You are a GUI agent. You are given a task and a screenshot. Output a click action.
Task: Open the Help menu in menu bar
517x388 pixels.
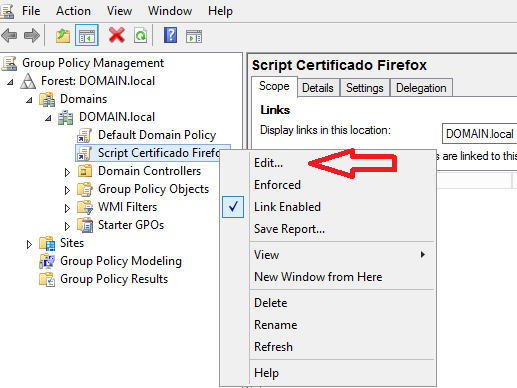coord(220,11)
